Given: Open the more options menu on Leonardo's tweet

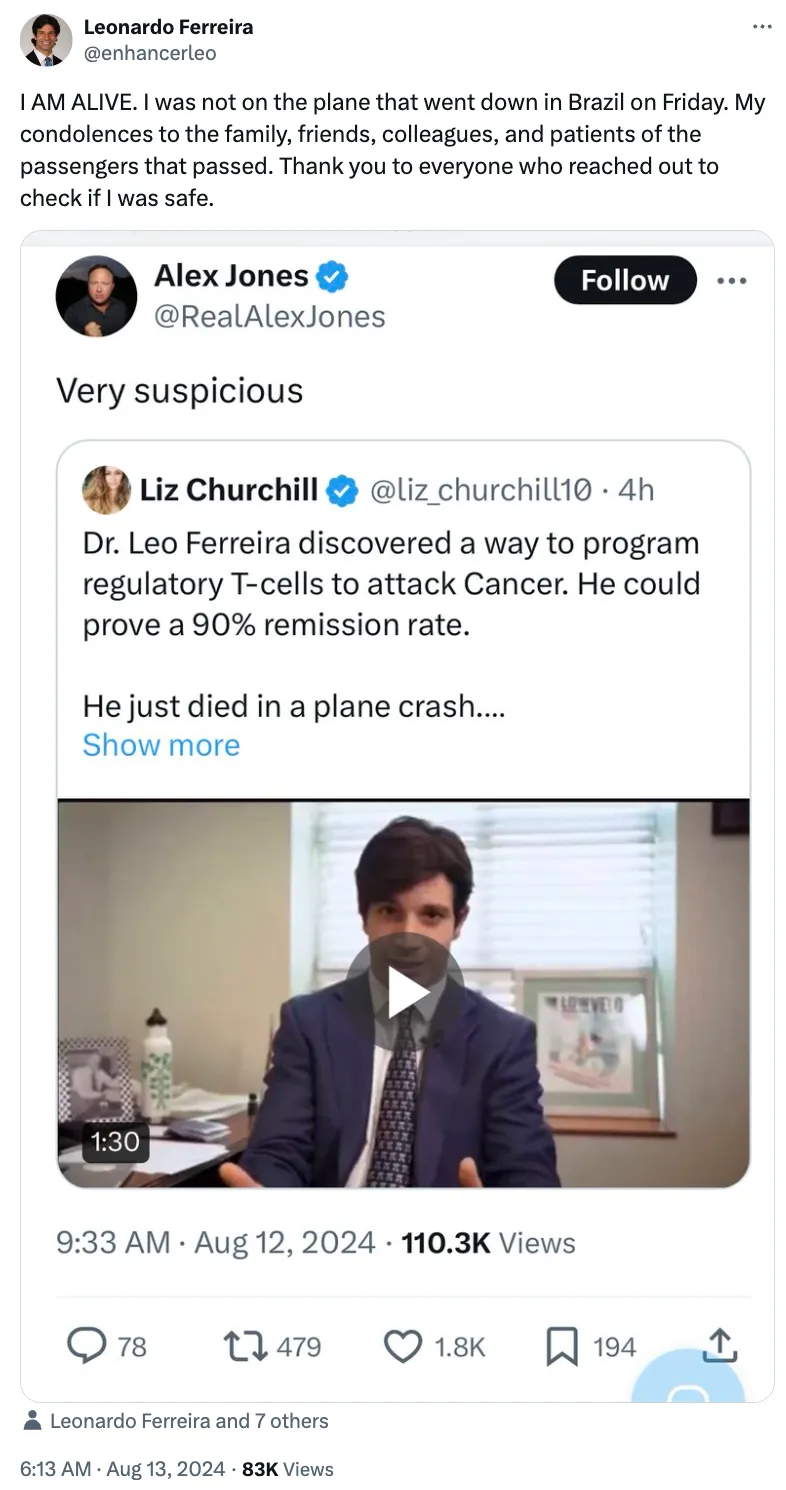Looking at the screenshot, I should pyautogui.click(x=762, y=27).
